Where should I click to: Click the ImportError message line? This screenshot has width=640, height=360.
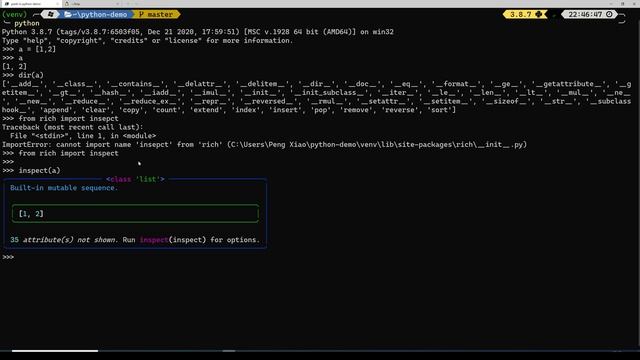click(x=264, y=144)
